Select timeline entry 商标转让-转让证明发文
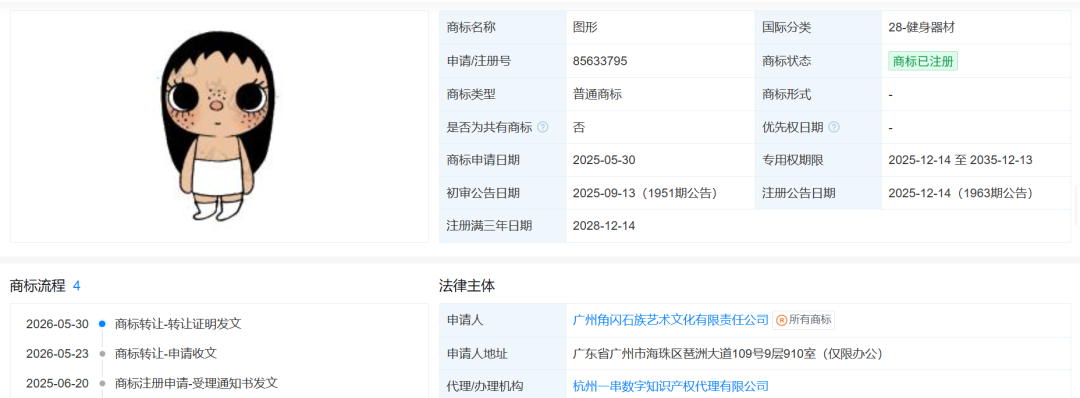The height and width of the screenshot is (398, 1080). coord(178,324)
